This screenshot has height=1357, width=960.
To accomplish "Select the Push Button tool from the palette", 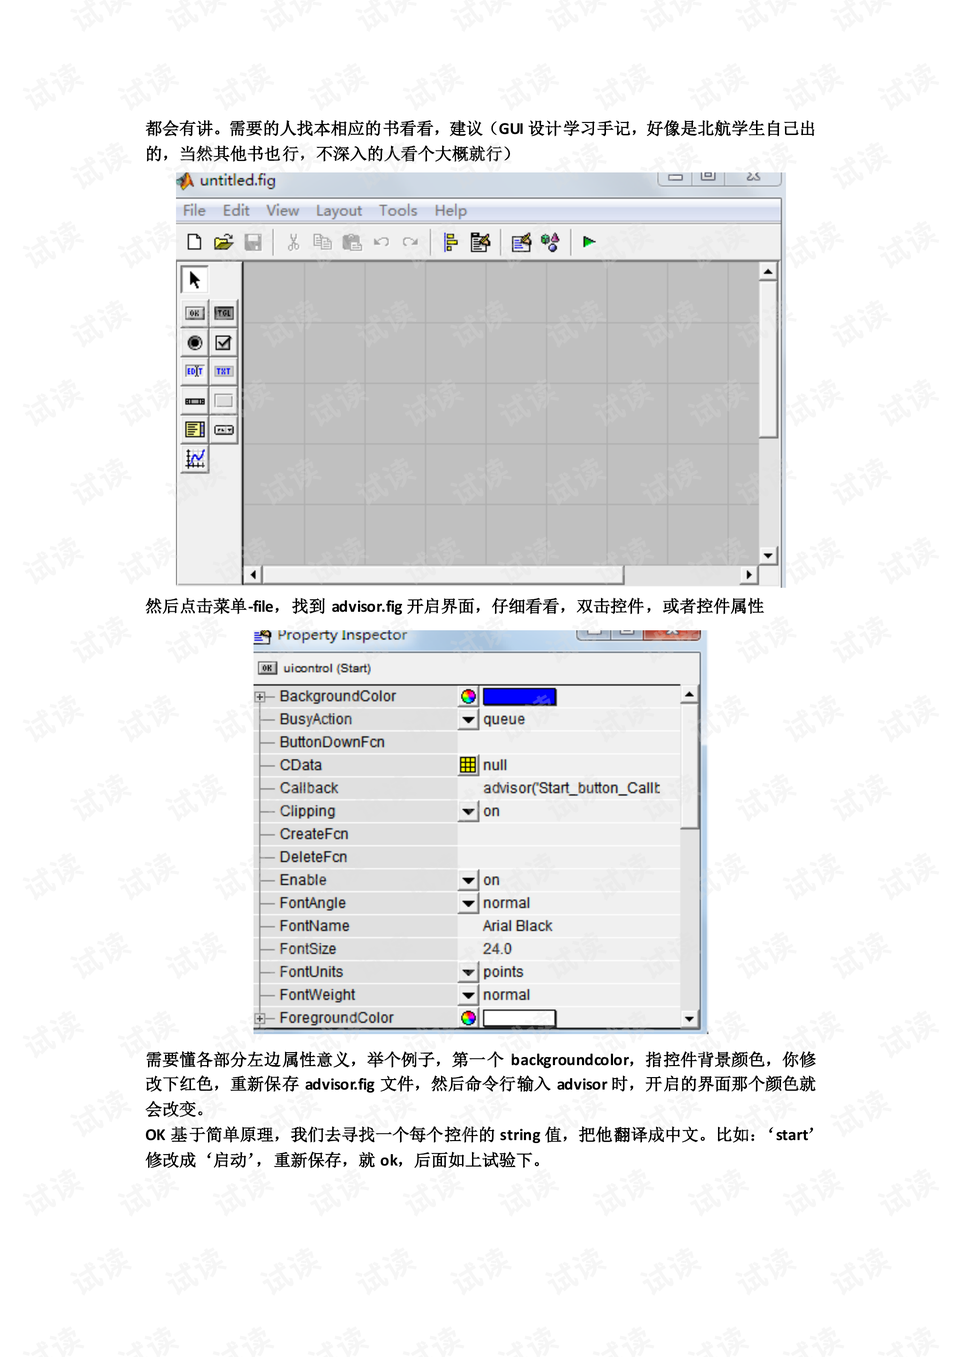I will [x=194, y=313].
